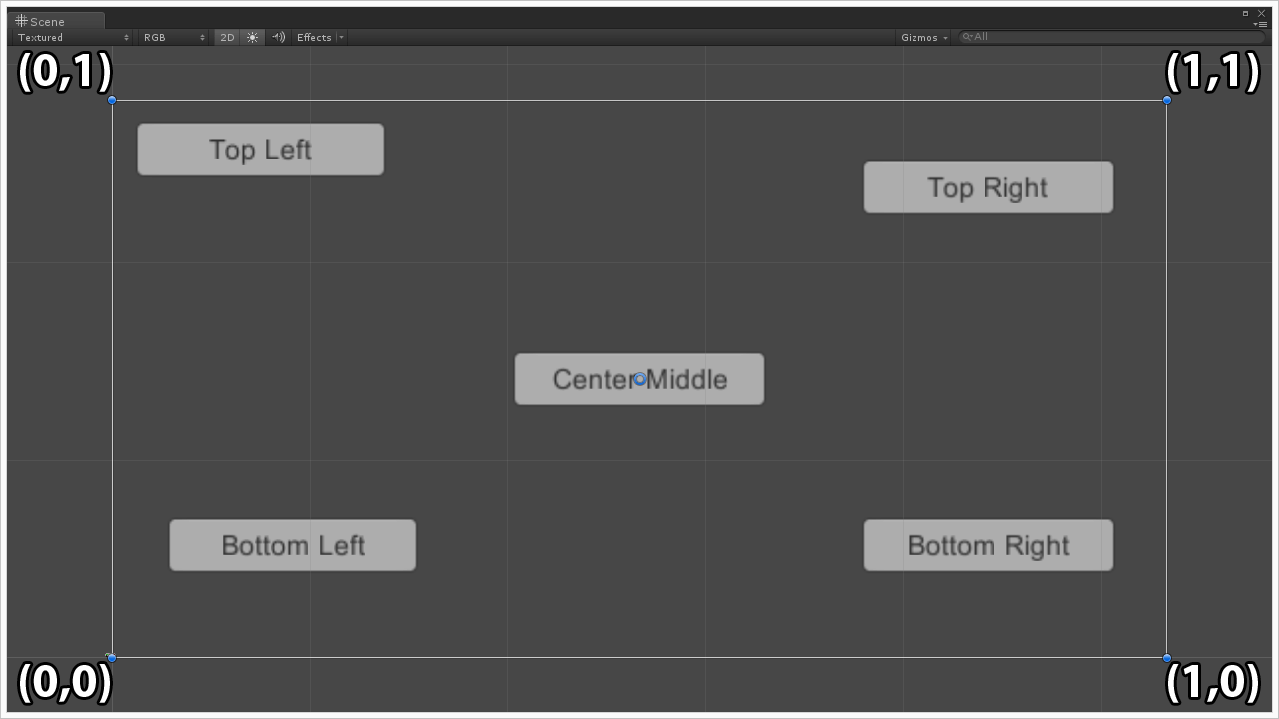Select the top-left canvas corner handle
1279x719 pixels.
[112, 100]
